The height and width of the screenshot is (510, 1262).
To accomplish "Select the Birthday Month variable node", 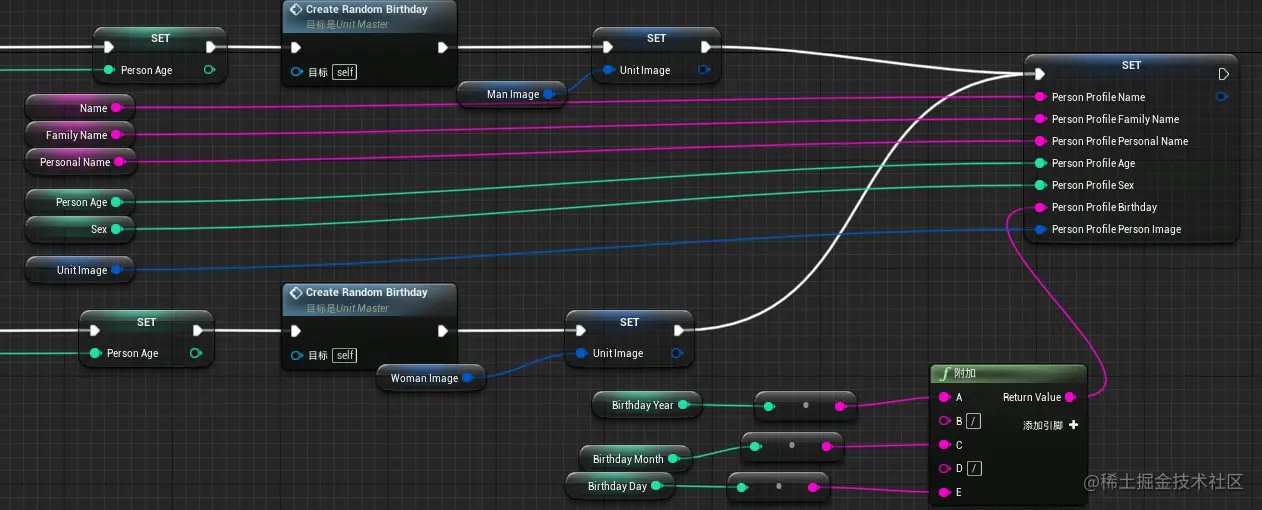I will click(635, 459).
